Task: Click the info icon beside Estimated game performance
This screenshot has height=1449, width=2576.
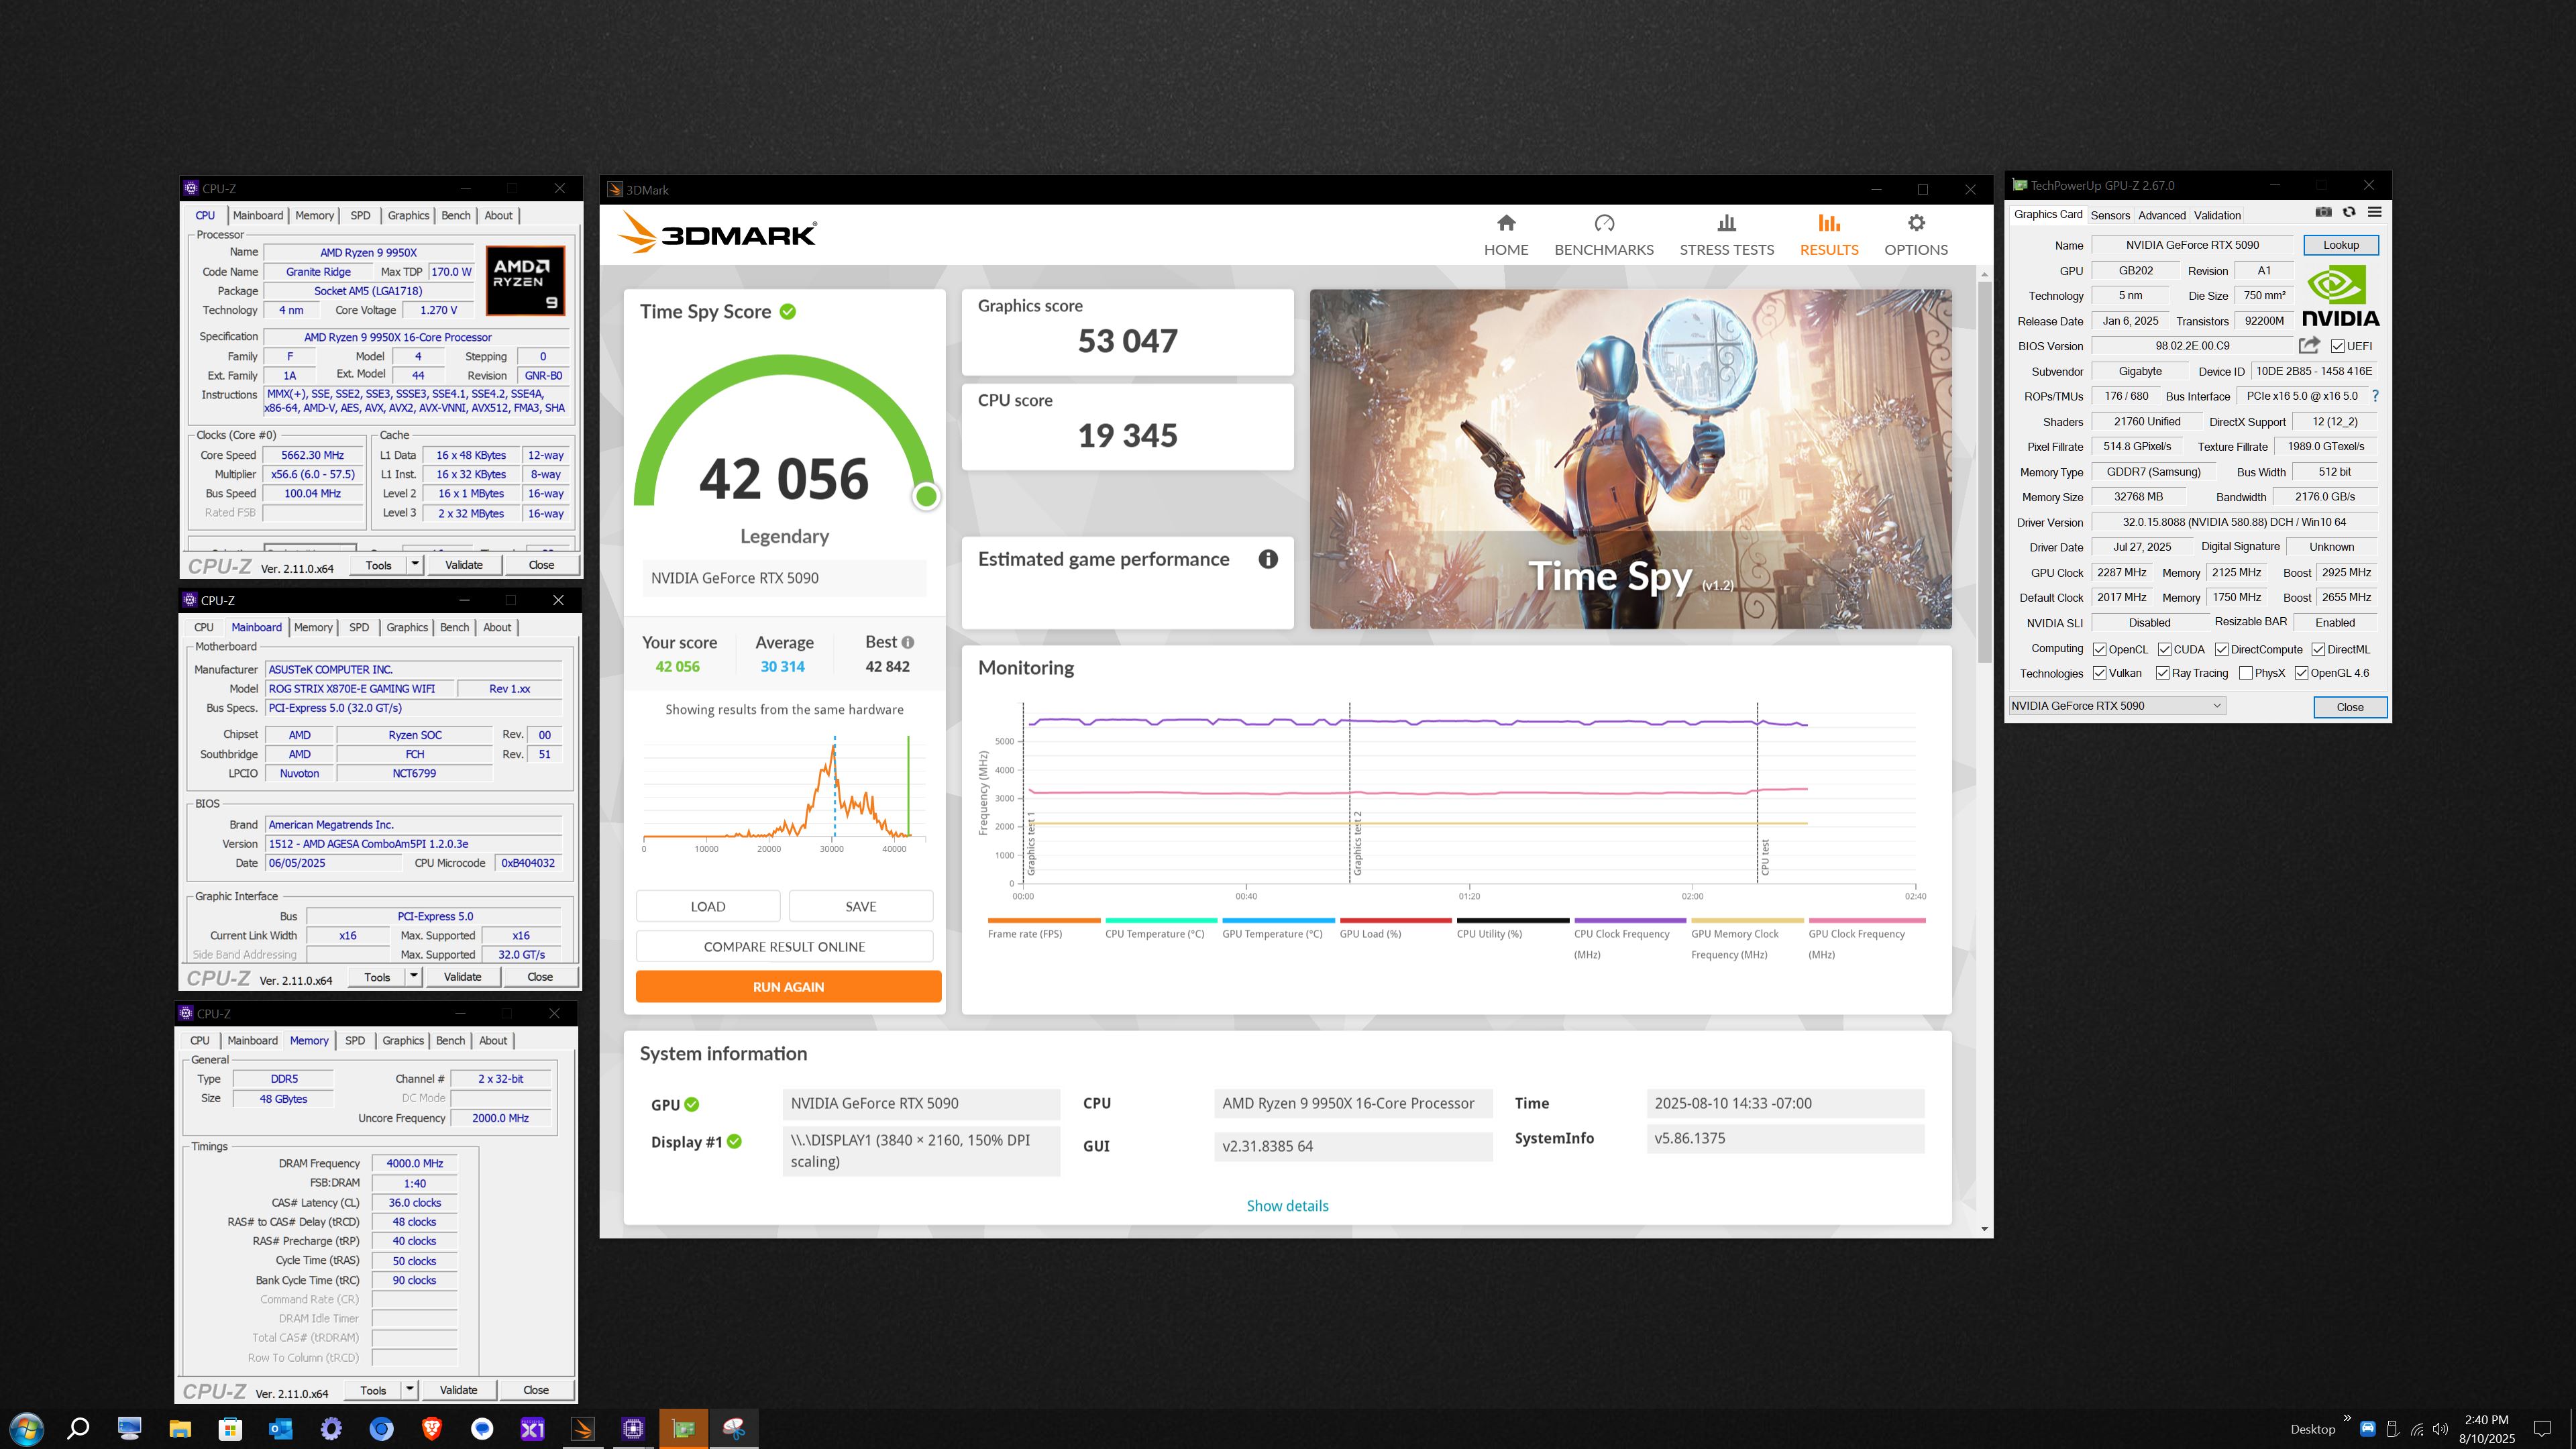Action: click(1268, 559)
